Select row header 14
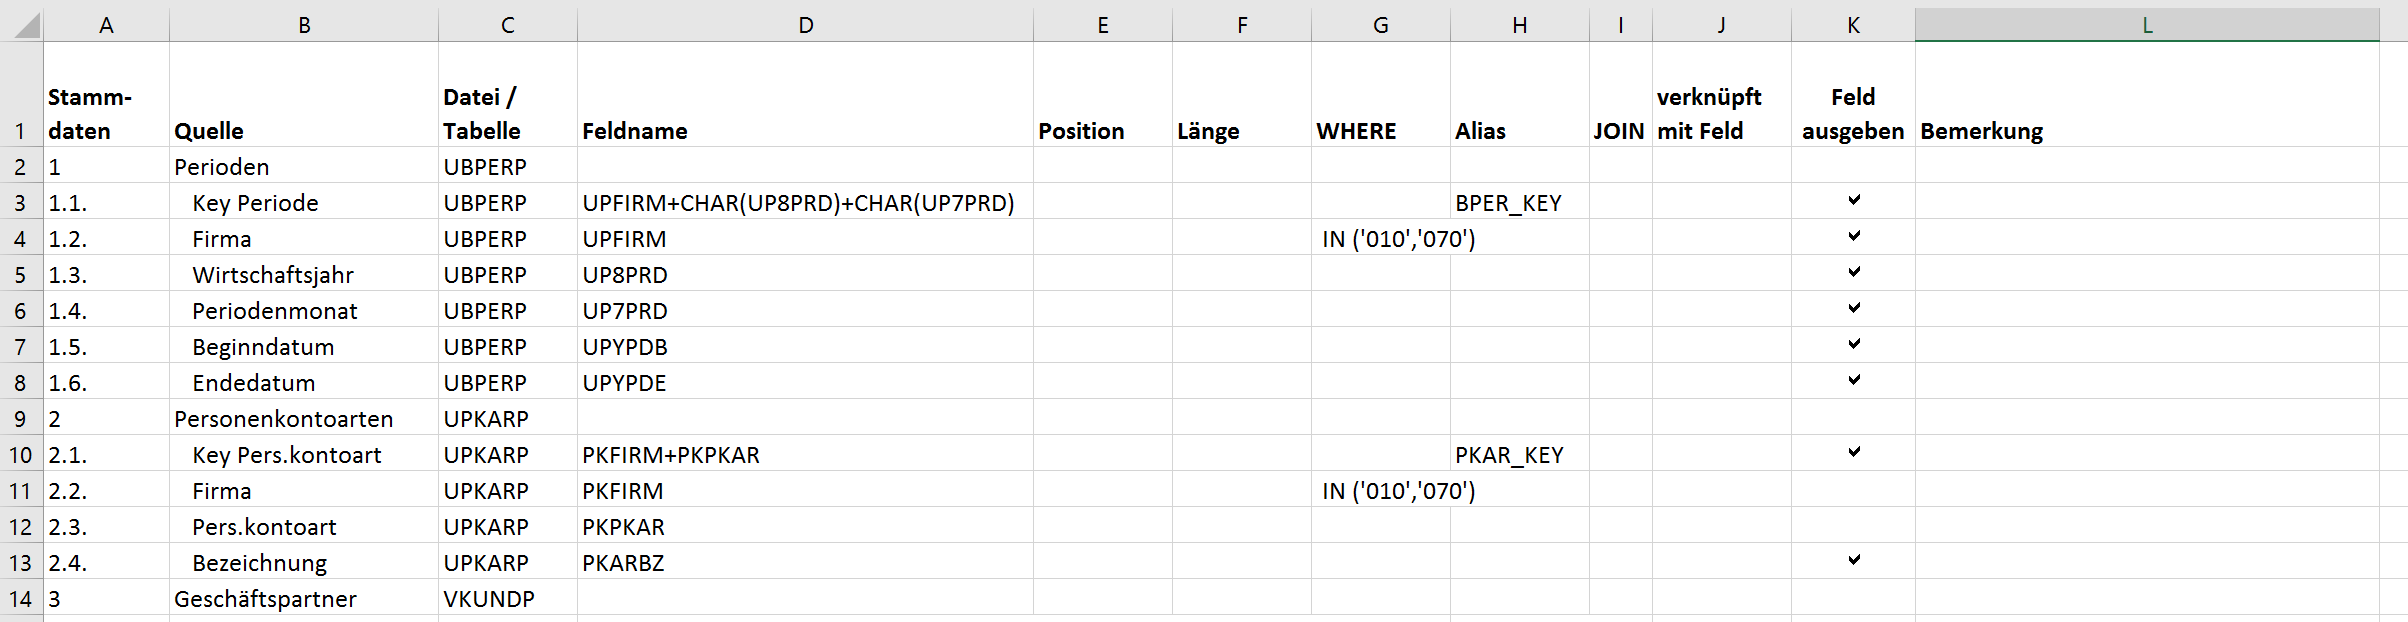Viewport: 2408px width, 622px height. pos(20,599)
